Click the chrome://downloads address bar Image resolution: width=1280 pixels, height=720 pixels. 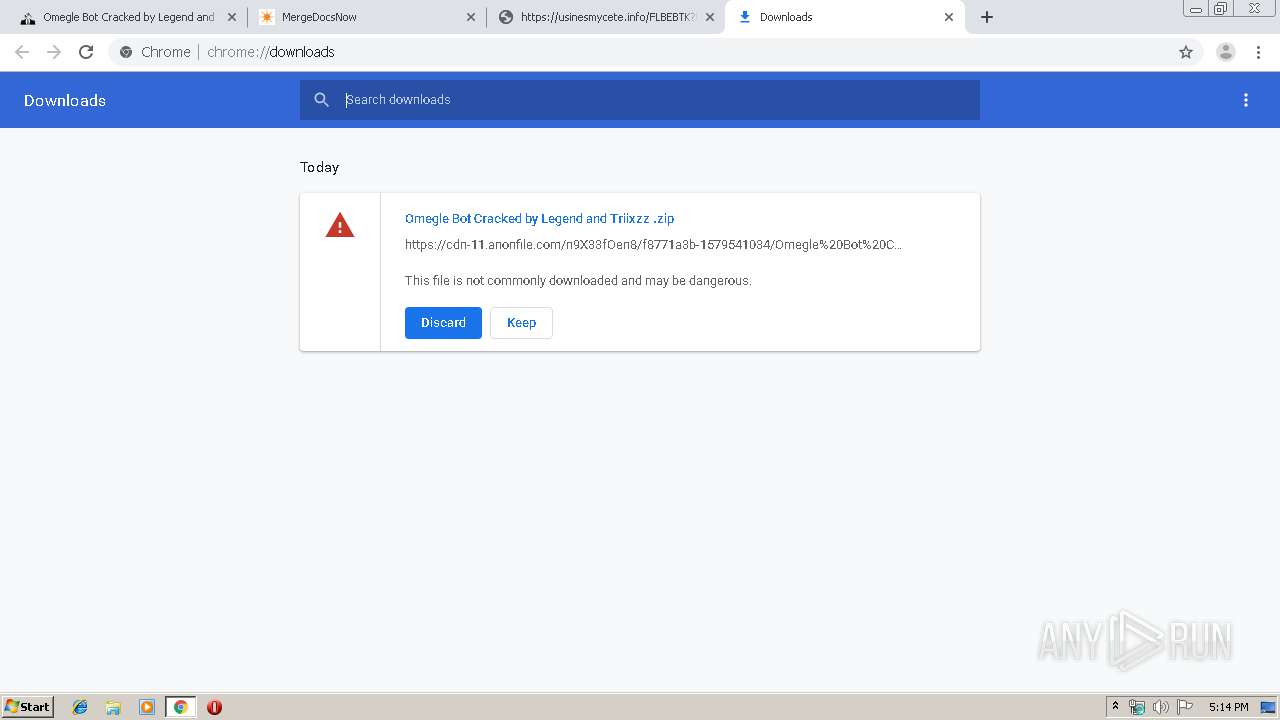click(x=640, y=52)
